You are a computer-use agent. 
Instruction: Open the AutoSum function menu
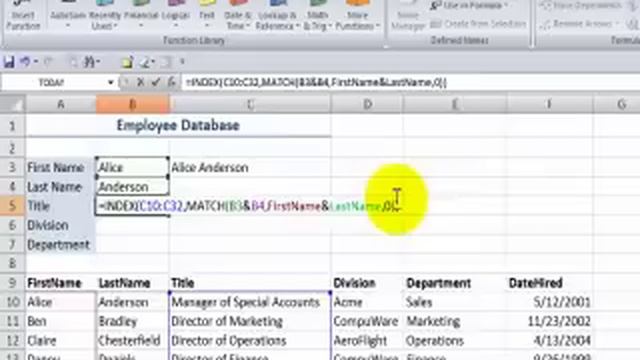pos(68,16)
